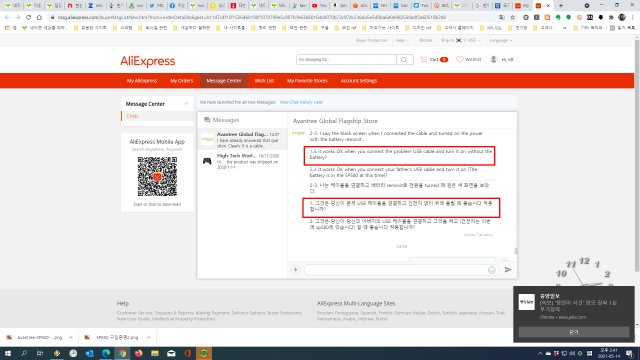This screenshot has height=360, width=640.
Task: Click in the chat message input field
Action: (395, 270)
